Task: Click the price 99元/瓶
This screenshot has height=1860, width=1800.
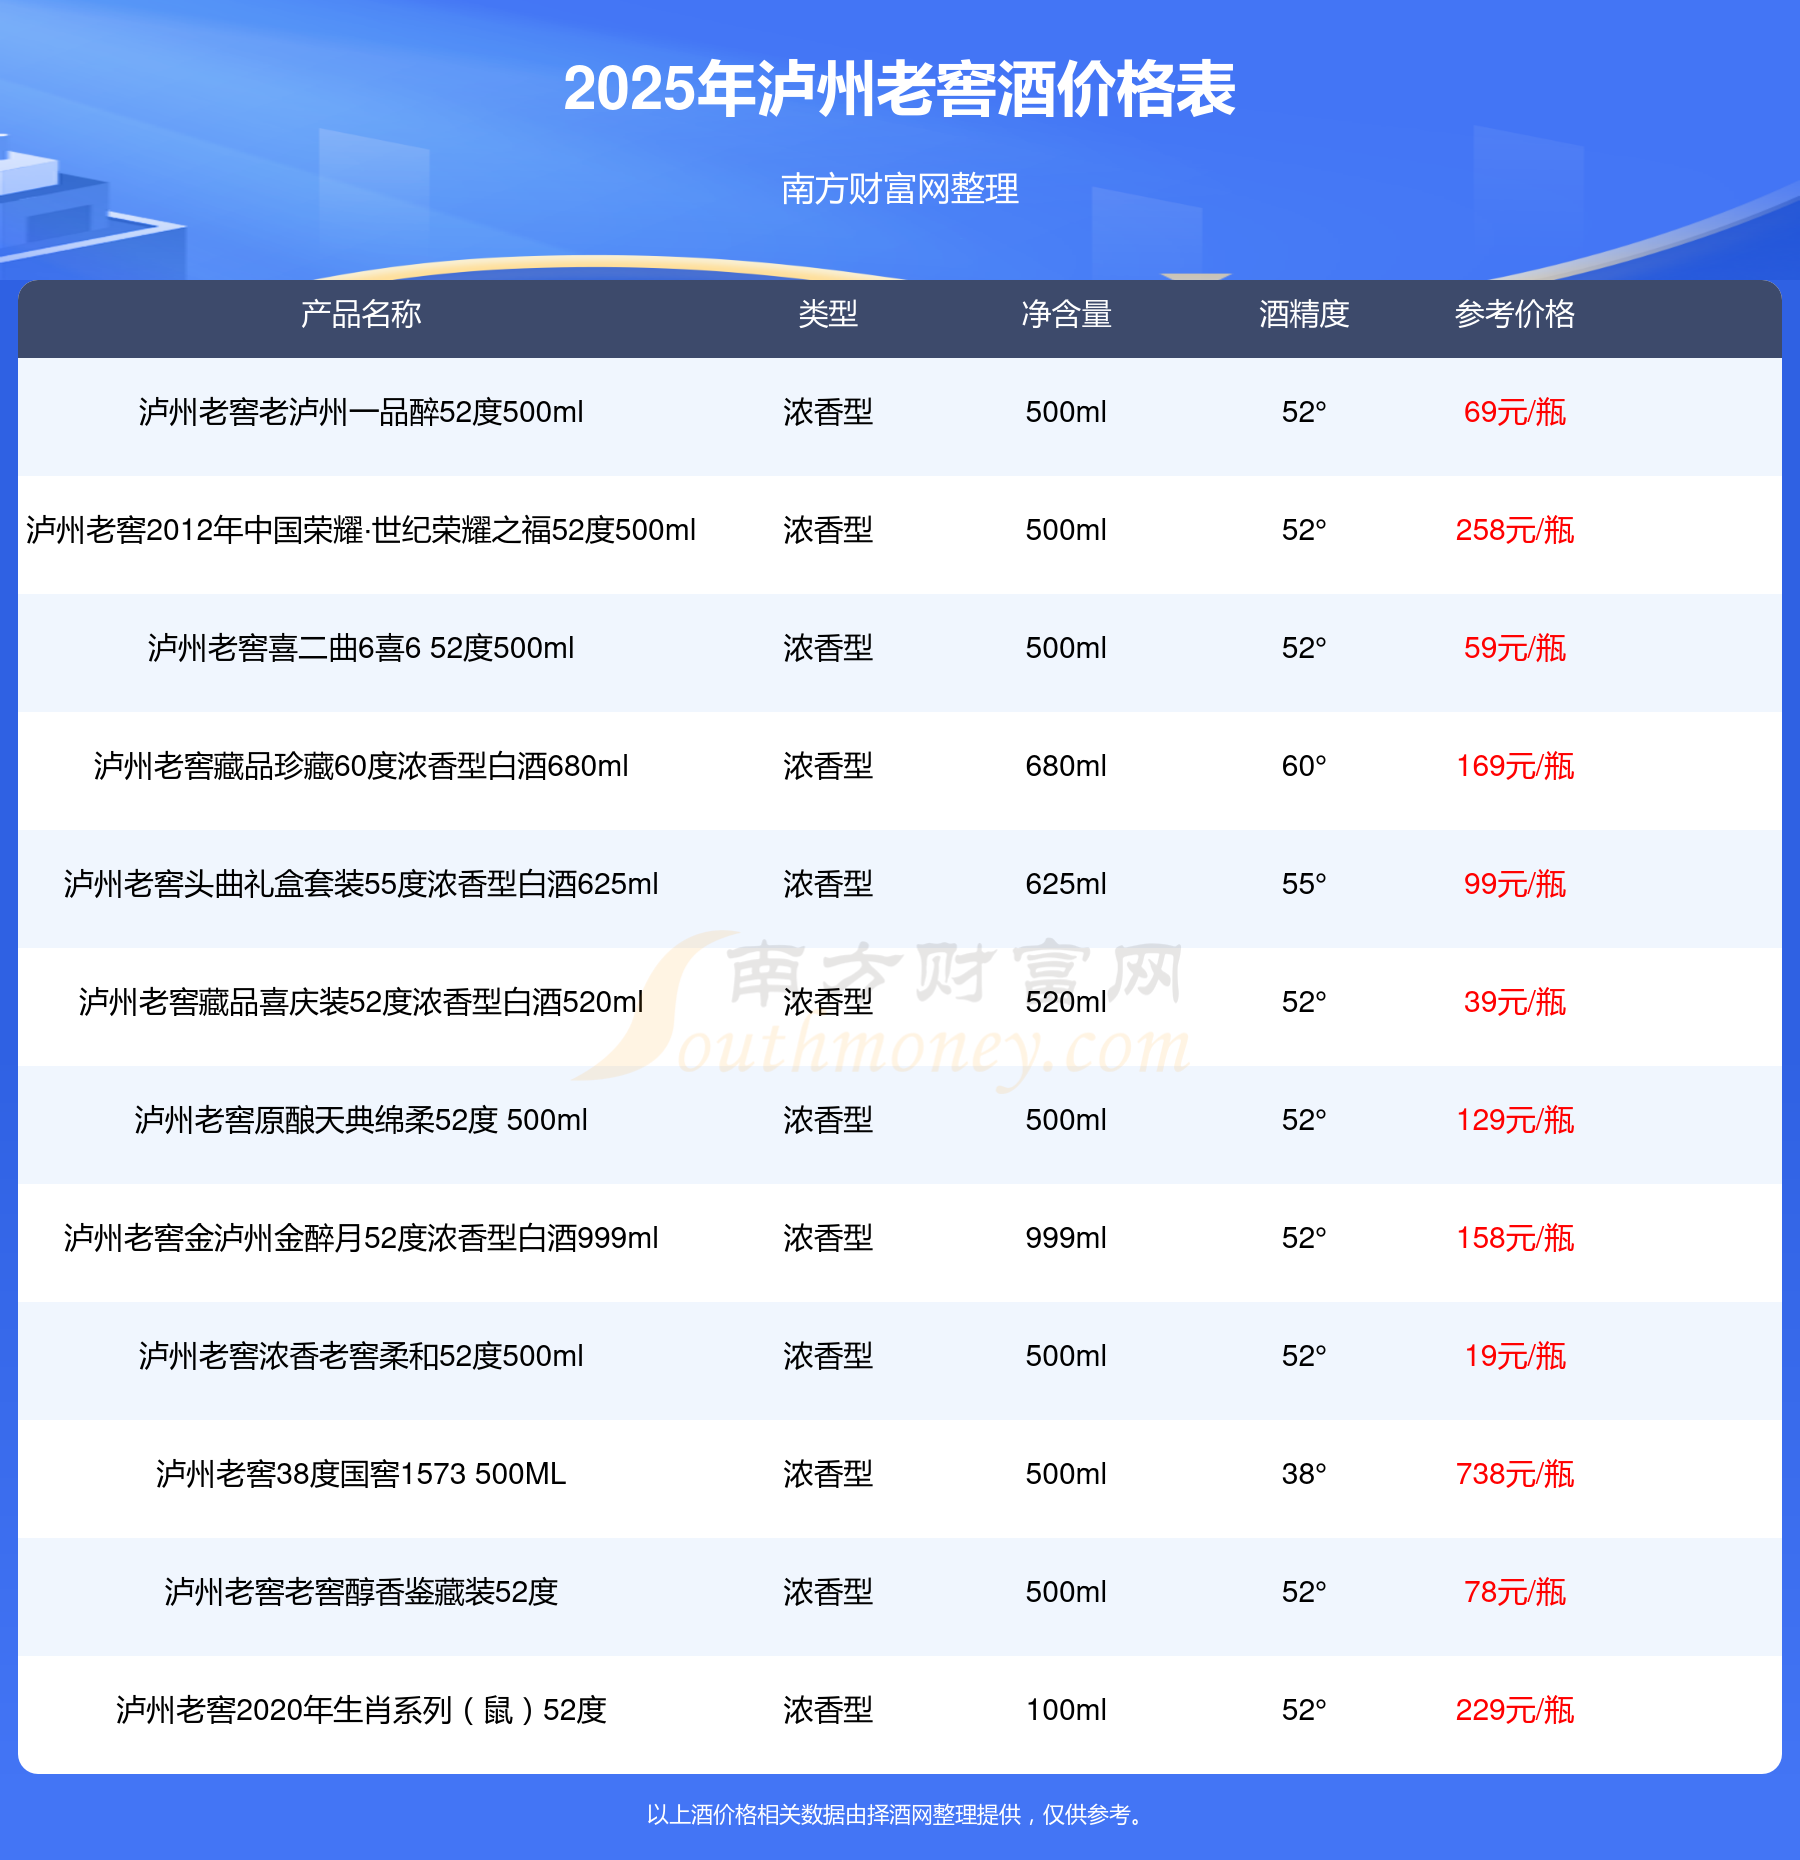Action: (1515, 884)
